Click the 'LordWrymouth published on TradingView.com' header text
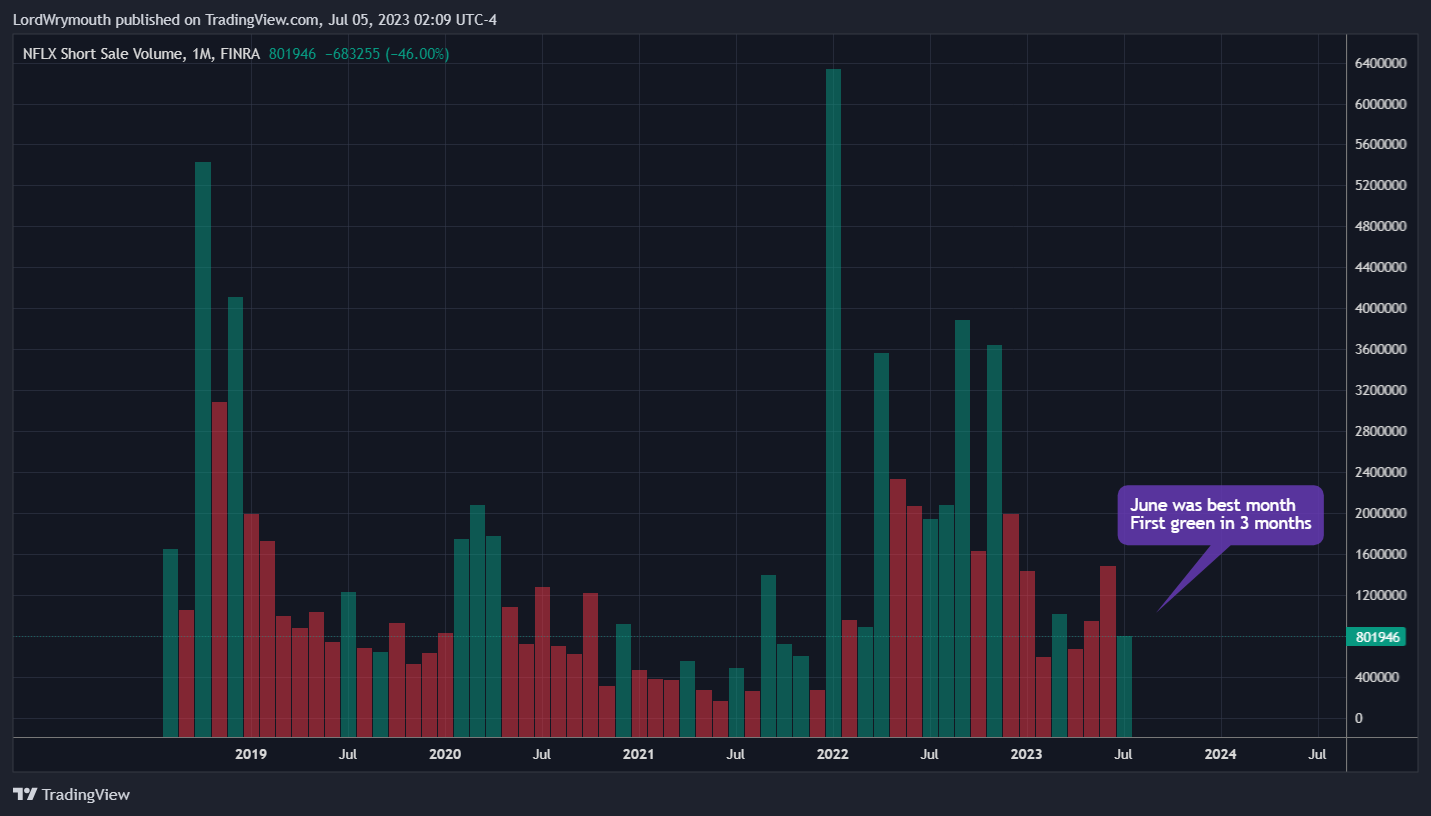Viewport: 1431px width, 816px height. (x=164, y=19)
